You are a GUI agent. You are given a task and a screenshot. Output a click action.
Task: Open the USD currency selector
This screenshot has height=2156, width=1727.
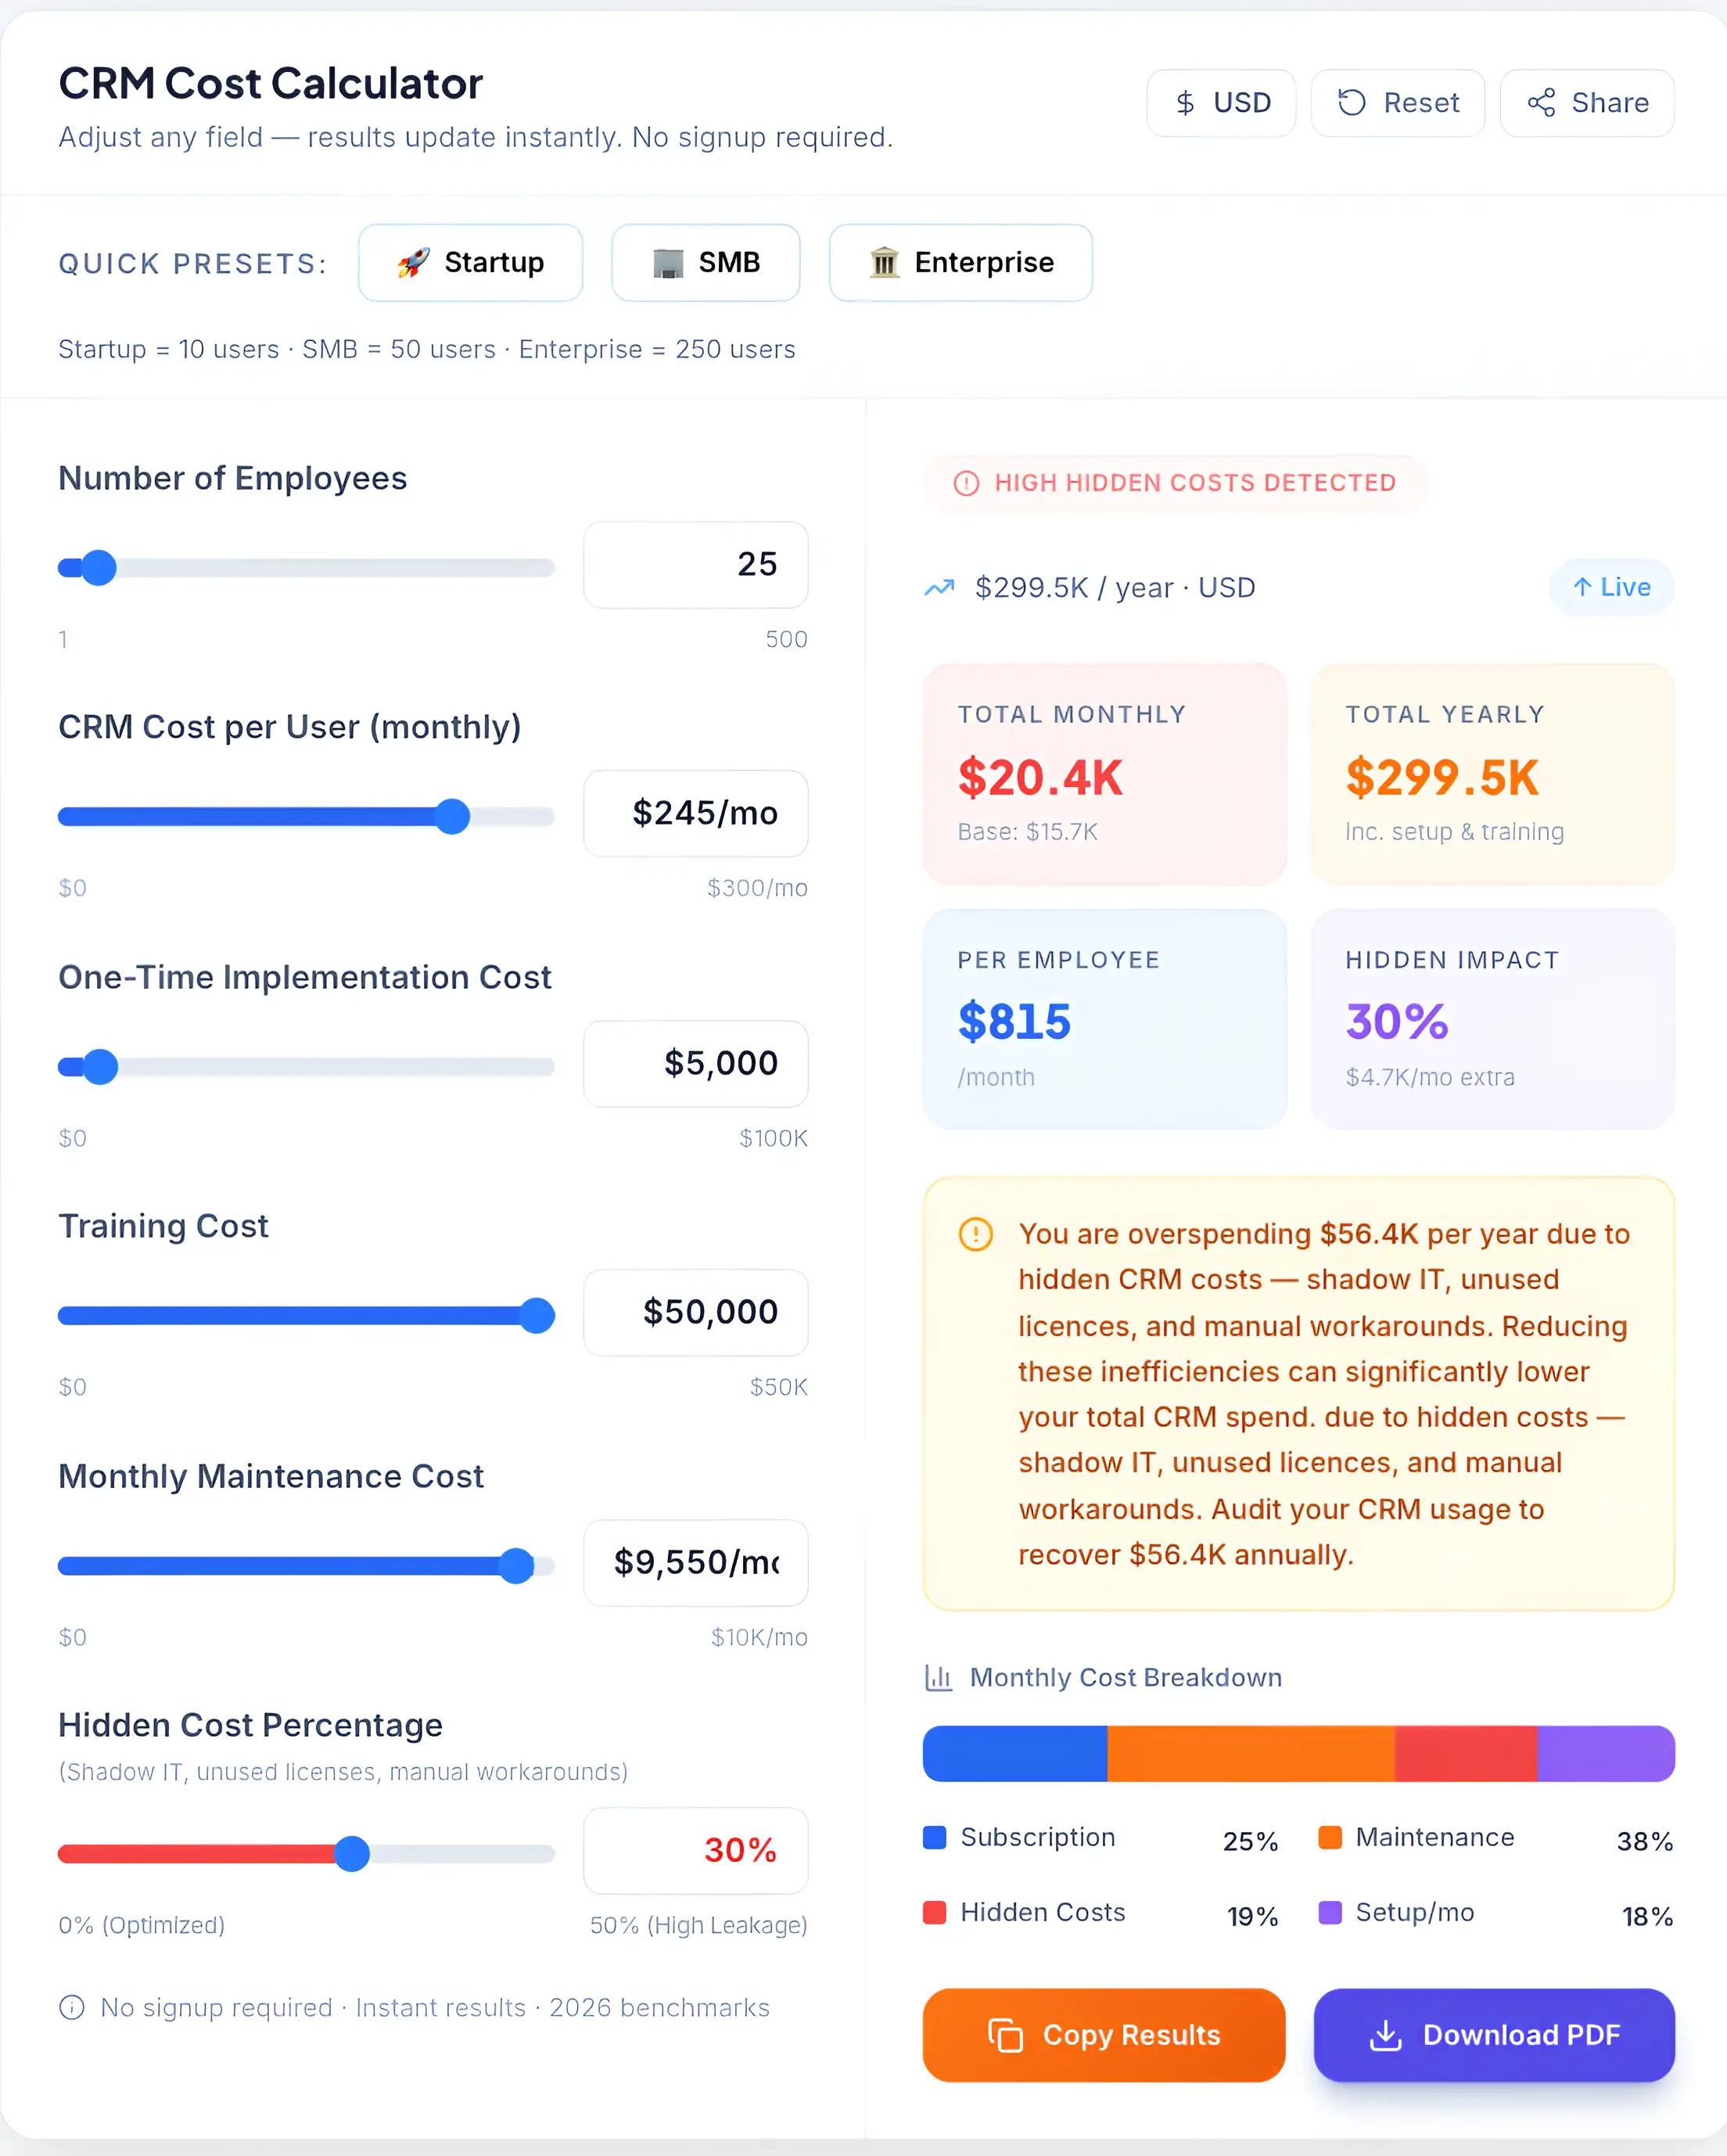[1220, 103]
